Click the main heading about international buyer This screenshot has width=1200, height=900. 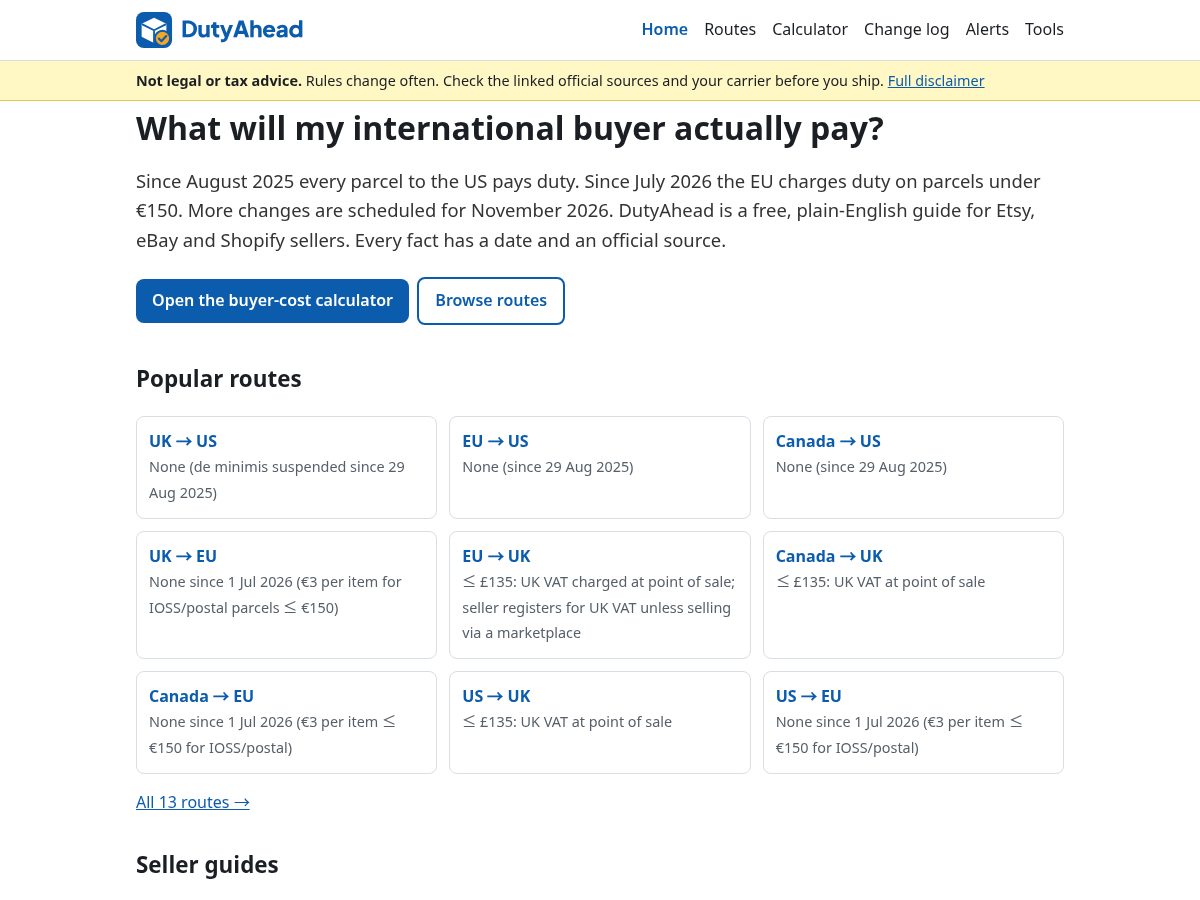[510, 129]
